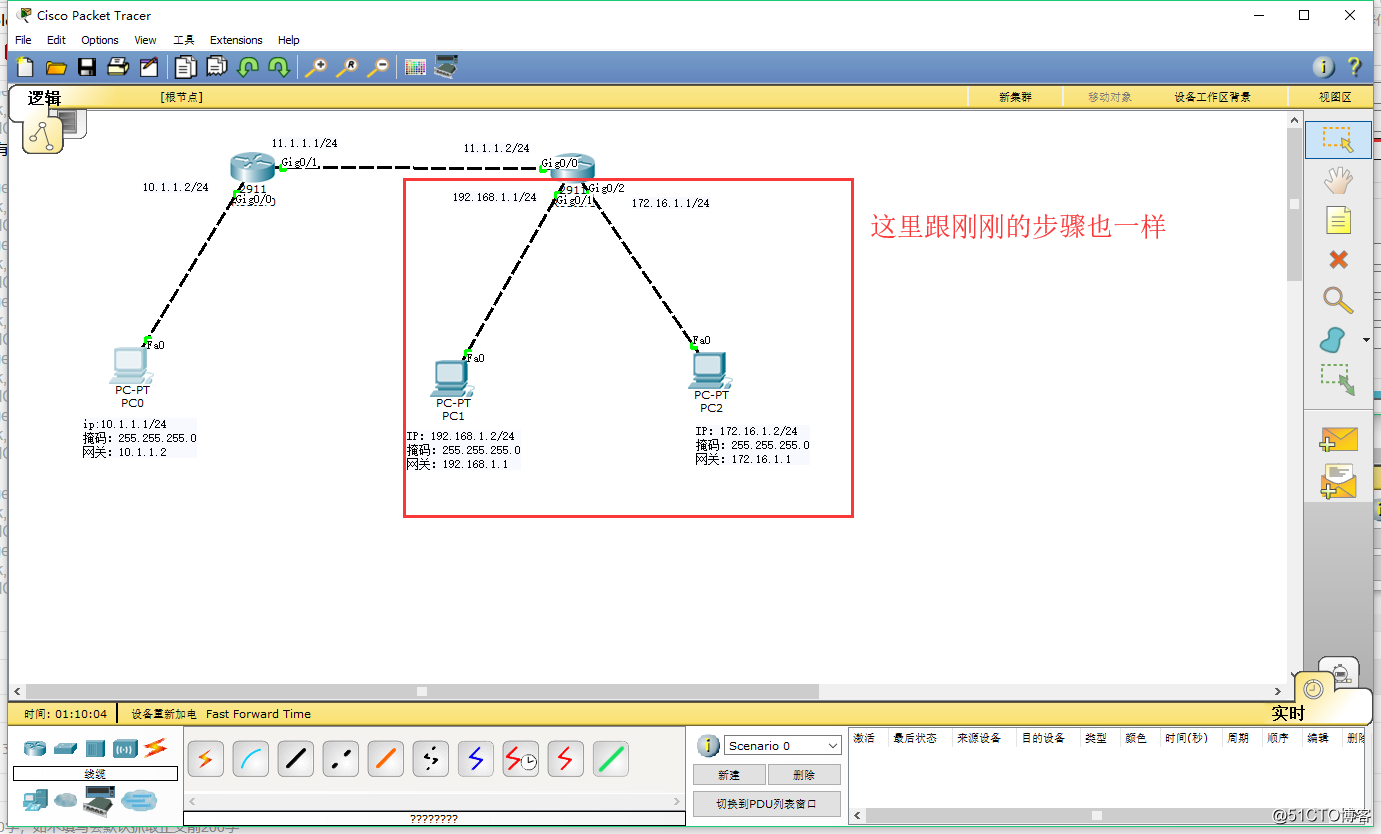The height and width of the screenshot is (834, 1381).
Task: Activate the Select tool in the right panel
Action: point(1338,139)
